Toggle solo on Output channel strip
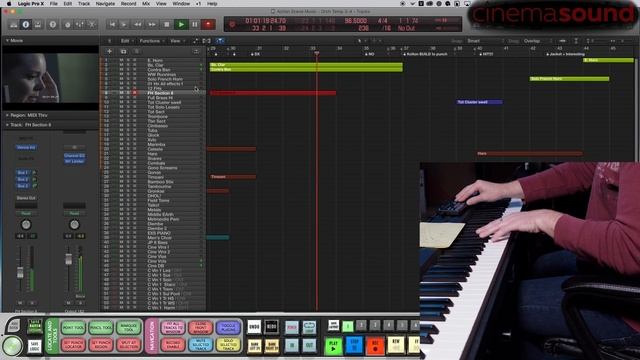640x360 pixels. tap(80, 303)
